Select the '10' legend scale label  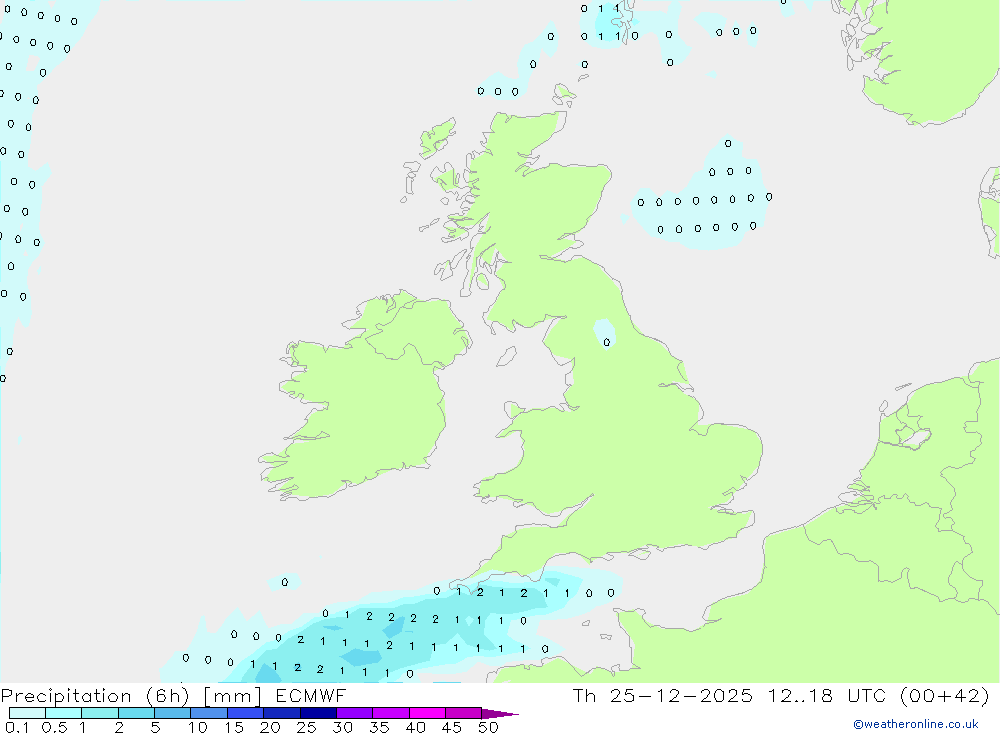coord(198,727)
